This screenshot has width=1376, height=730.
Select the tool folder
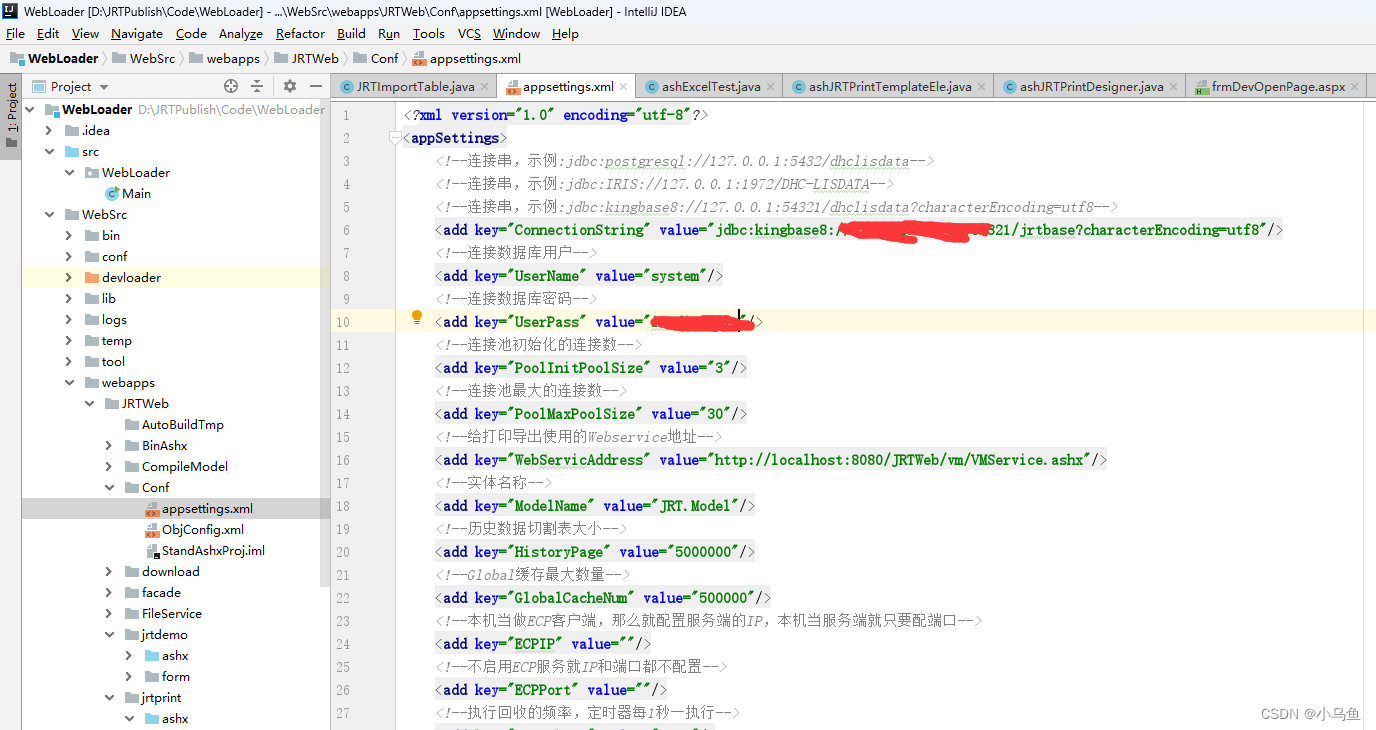105,361
